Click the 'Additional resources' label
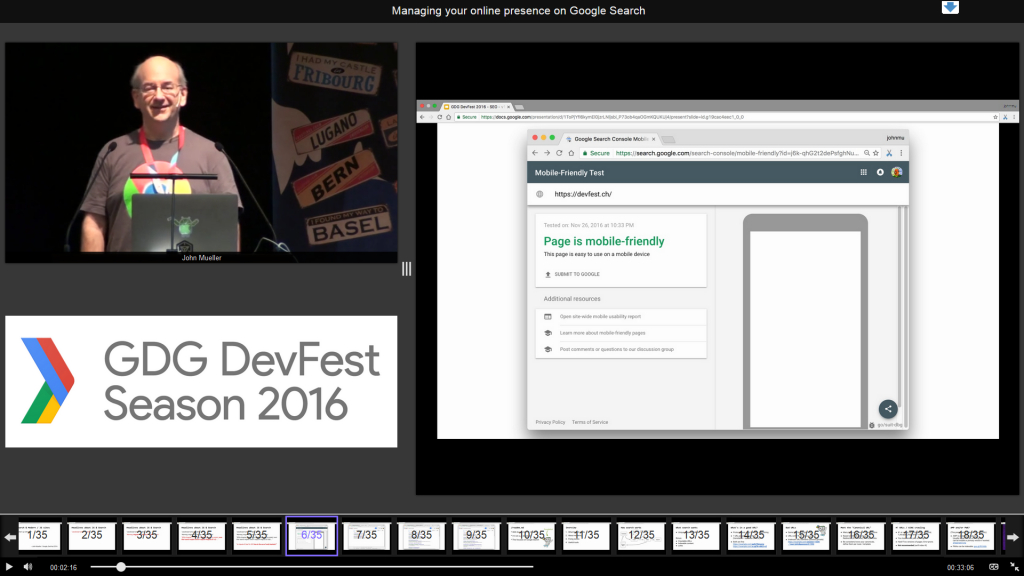The height and width of the screenshot is (576, 1024). pyautogui.click(x=572, y=299)
